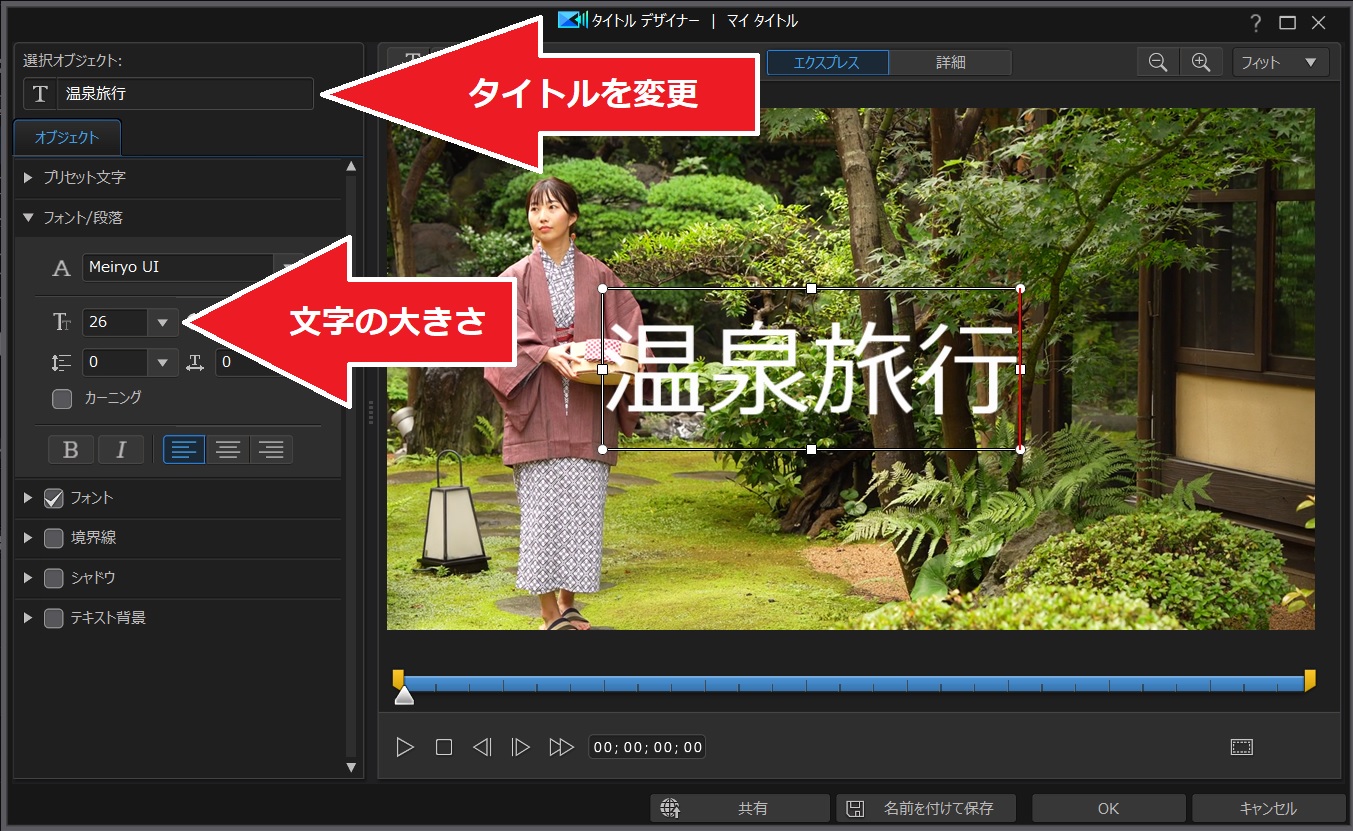Enable the シャドウ checkbox
This screenshot has height=831, width=1353.
(x=54, y=577)
